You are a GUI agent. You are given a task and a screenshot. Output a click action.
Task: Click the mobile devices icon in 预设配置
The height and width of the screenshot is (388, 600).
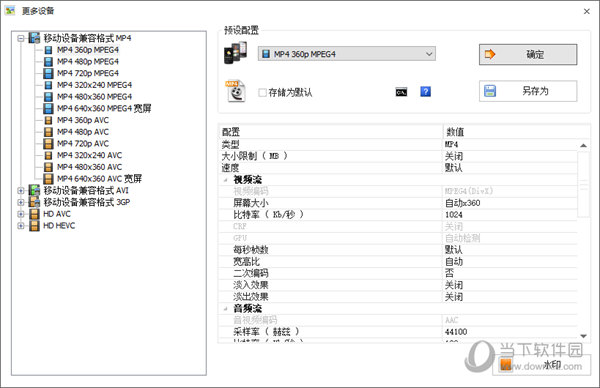235,53
